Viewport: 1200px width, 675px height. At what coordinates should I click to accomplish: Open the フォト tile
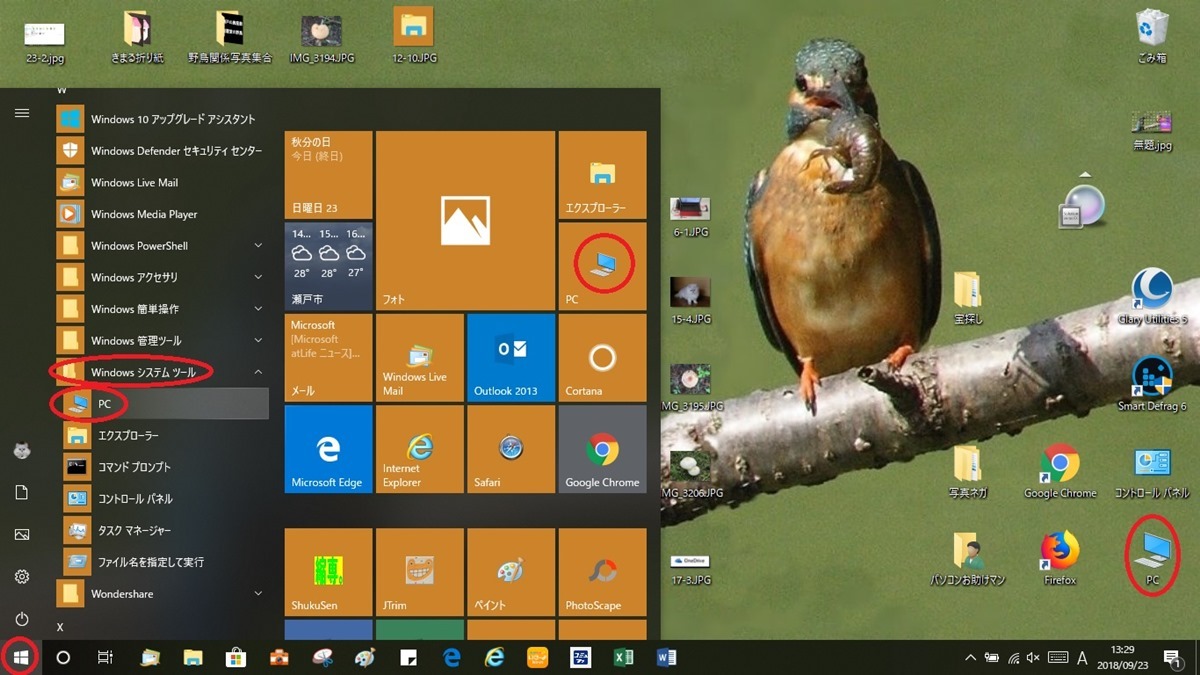[465, 220]
